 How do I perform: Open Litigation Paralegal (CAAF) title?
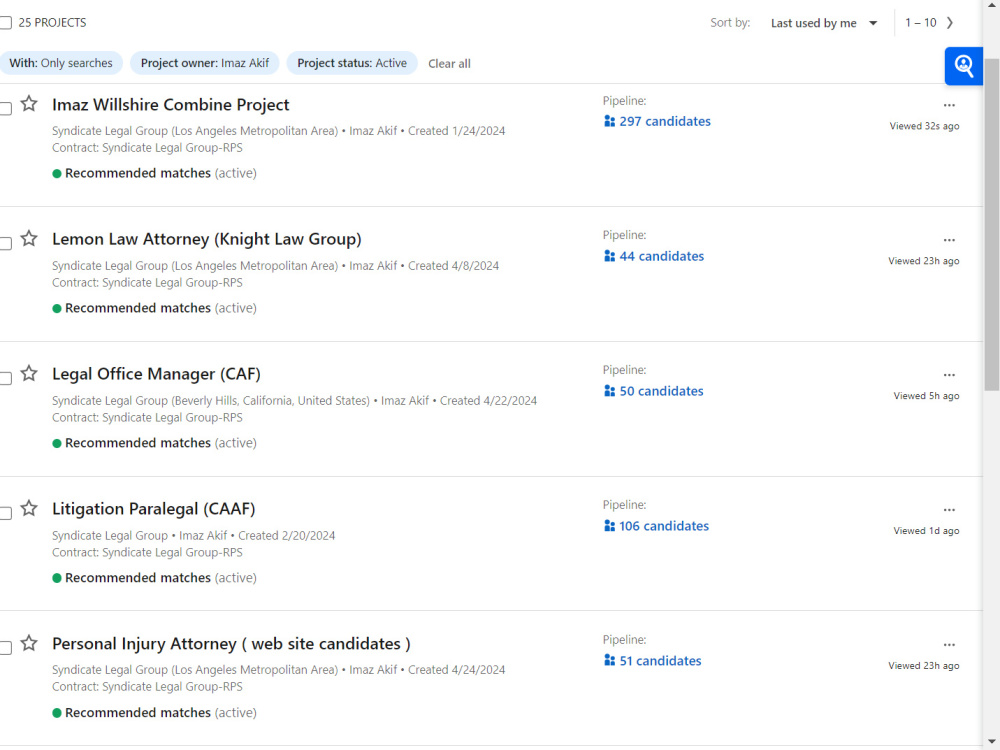coord(154,509)
